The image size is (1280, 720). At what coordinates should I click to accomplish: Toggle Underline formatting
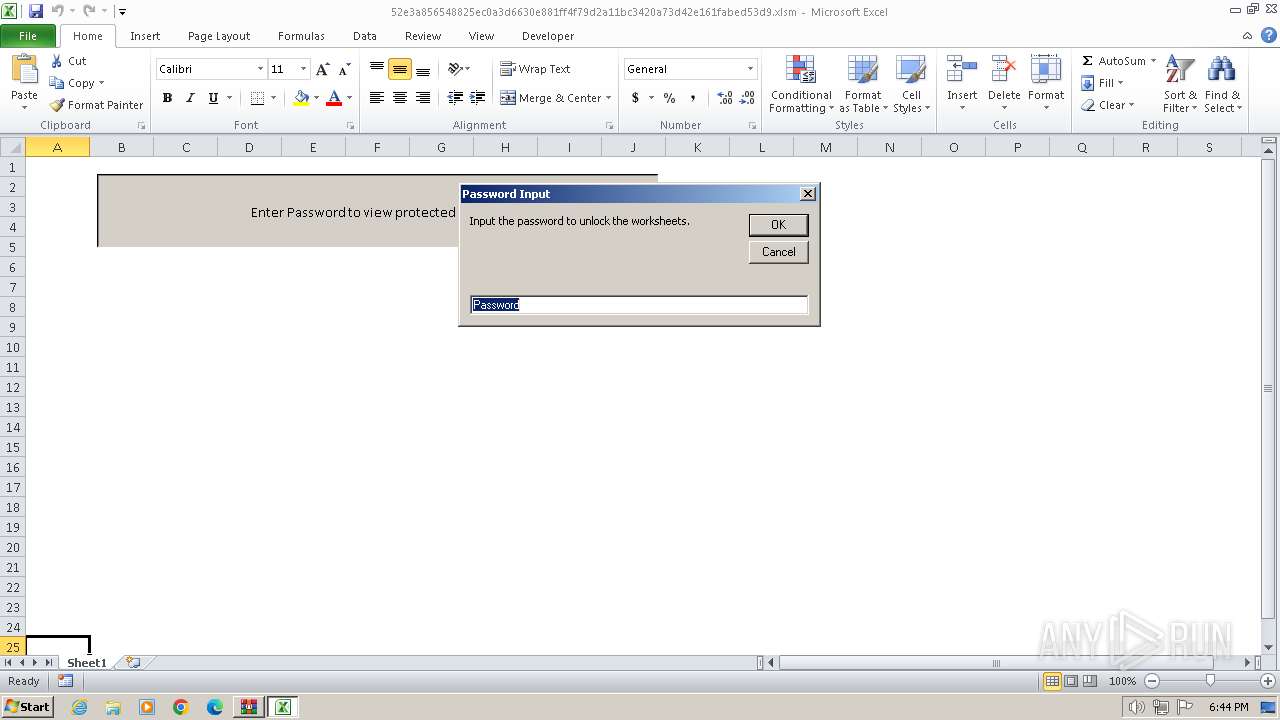point(213,98)
